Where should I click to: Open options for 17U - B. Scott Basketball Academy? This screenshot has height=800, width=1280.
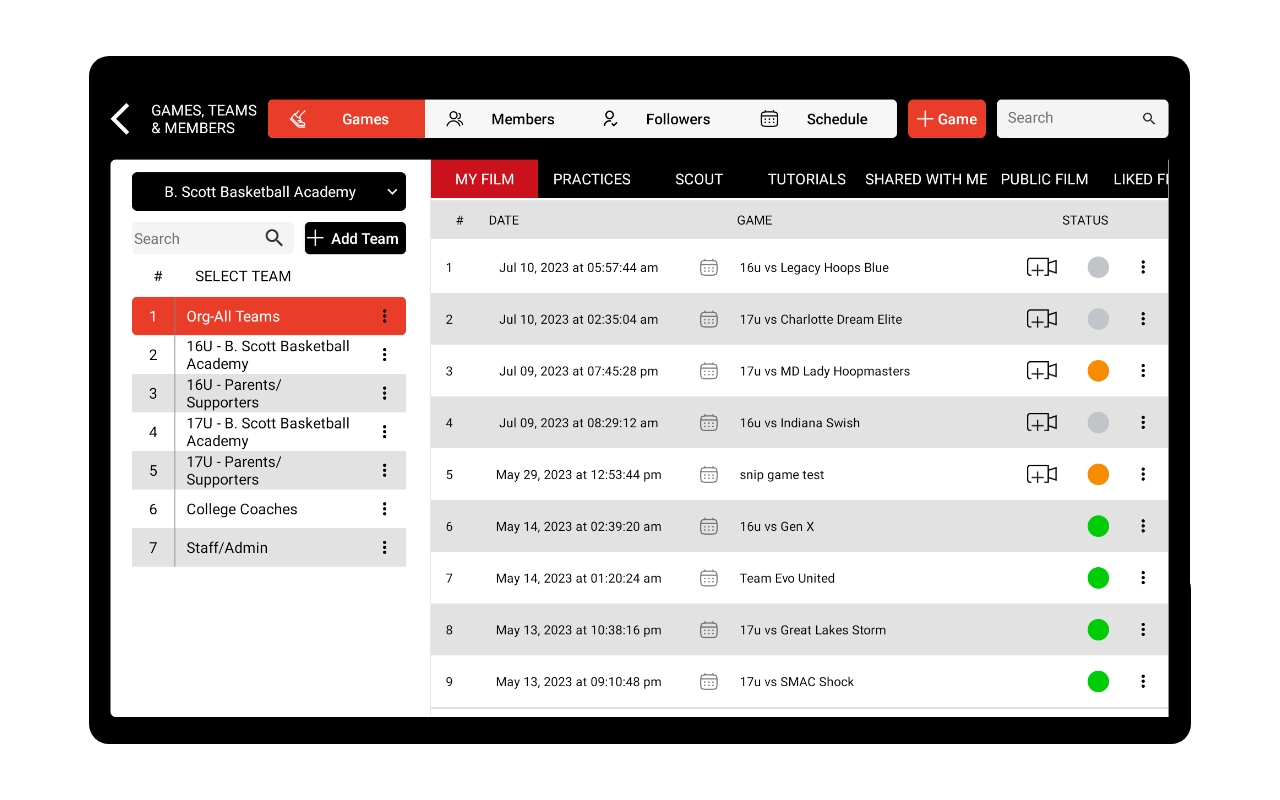pos(384,432)
